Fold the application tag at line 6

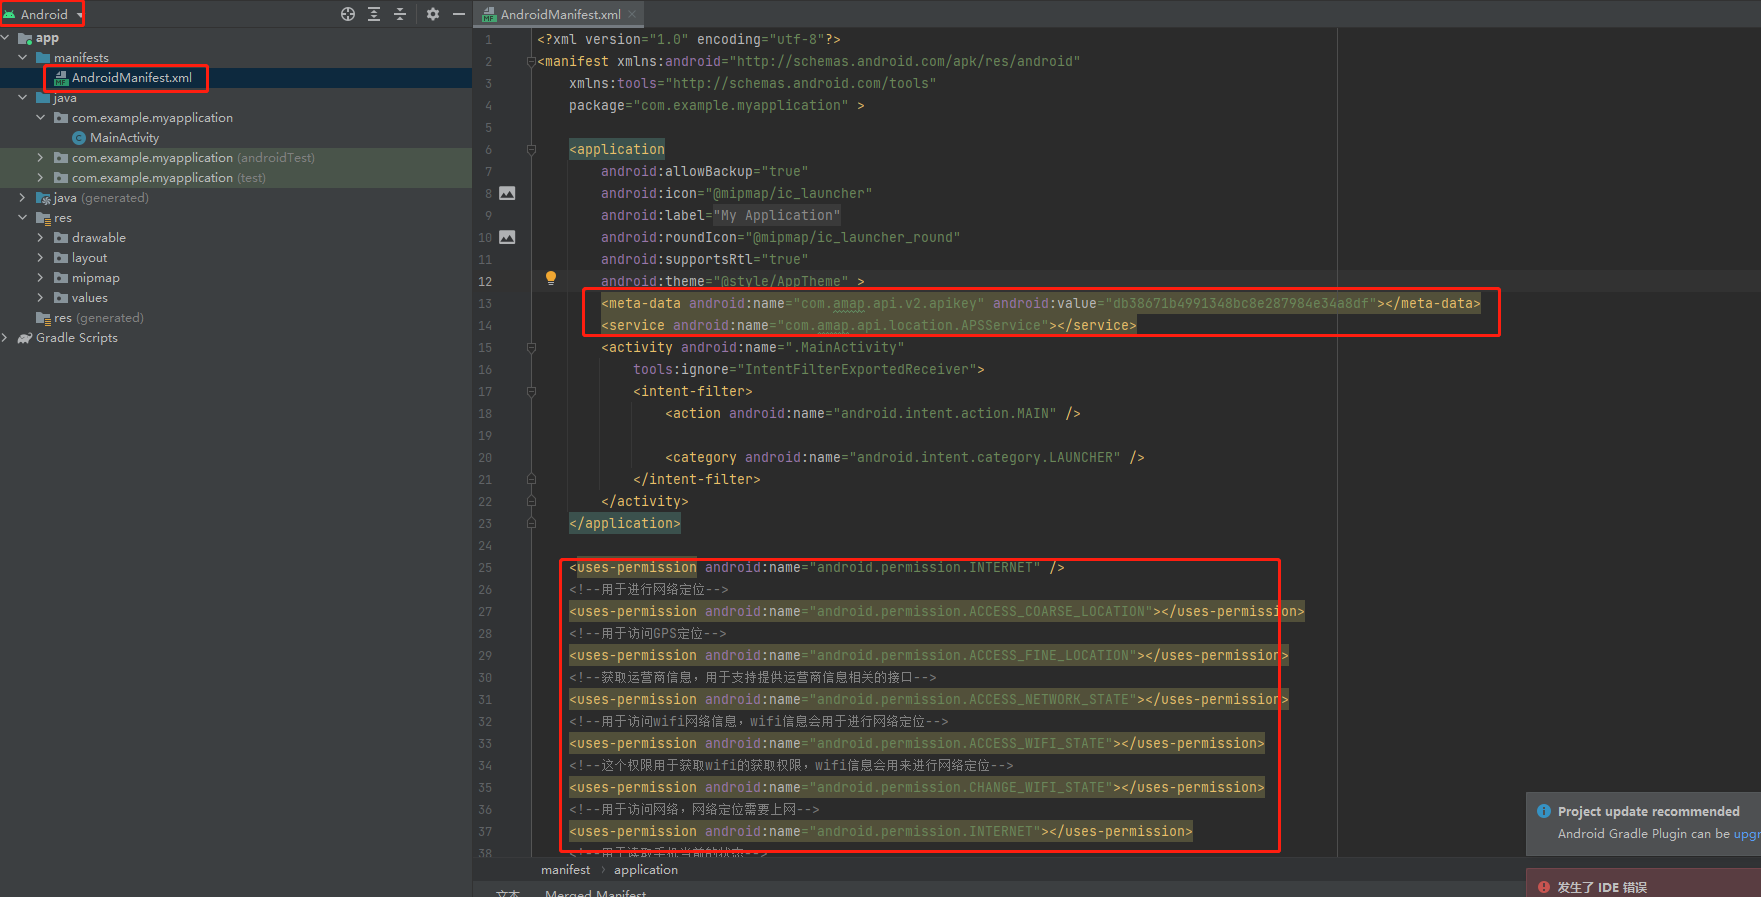[531, 150]
